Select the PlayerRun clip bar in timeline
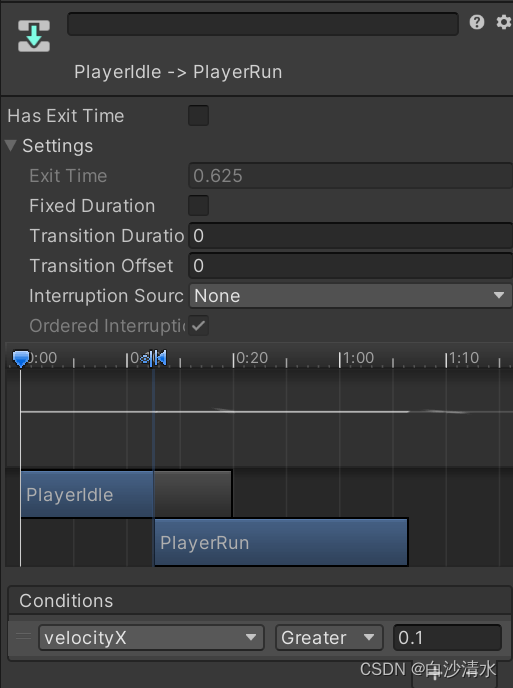513x688 pixels. (281, 542)
